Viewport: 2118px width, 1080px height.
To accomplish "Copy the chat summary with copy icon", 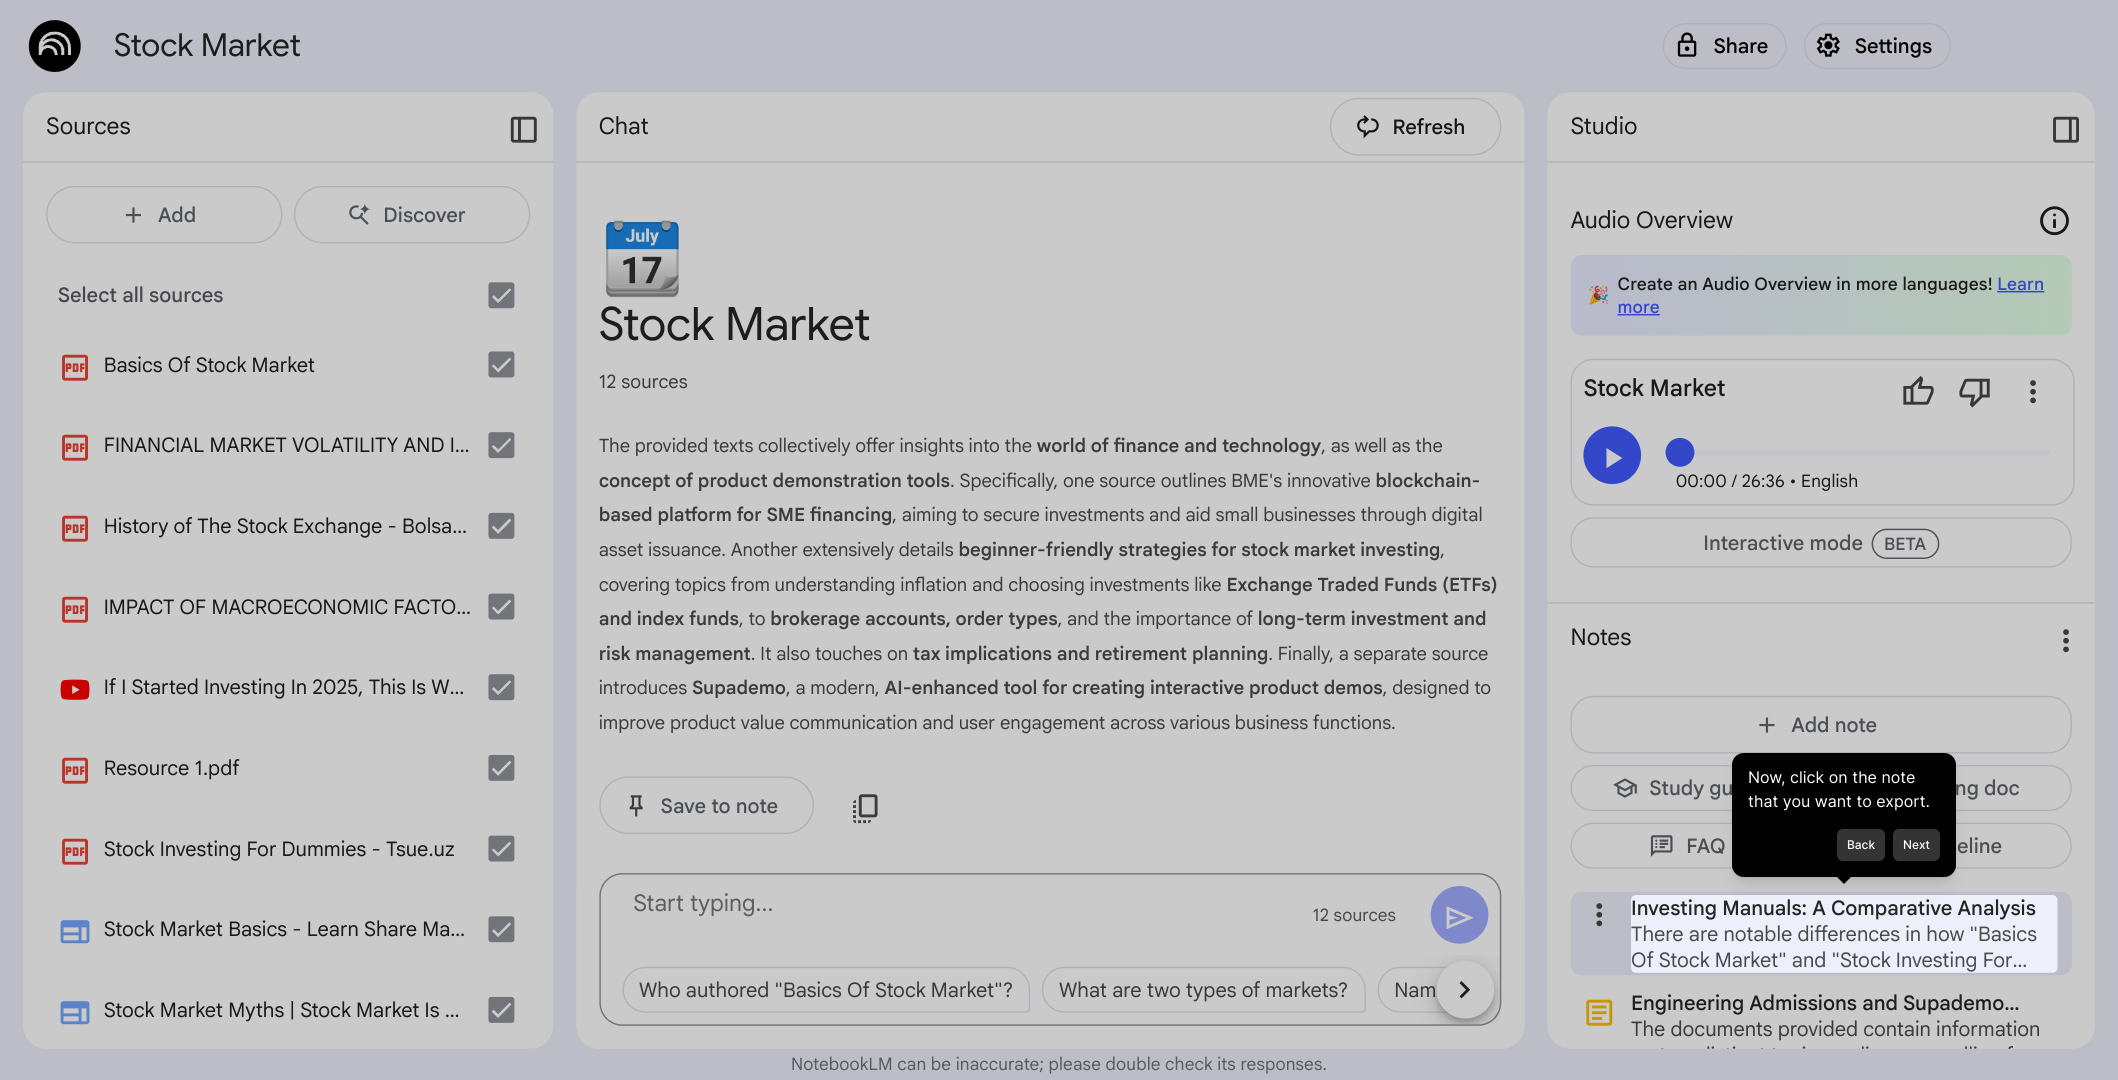I will (x=865, y=807).
